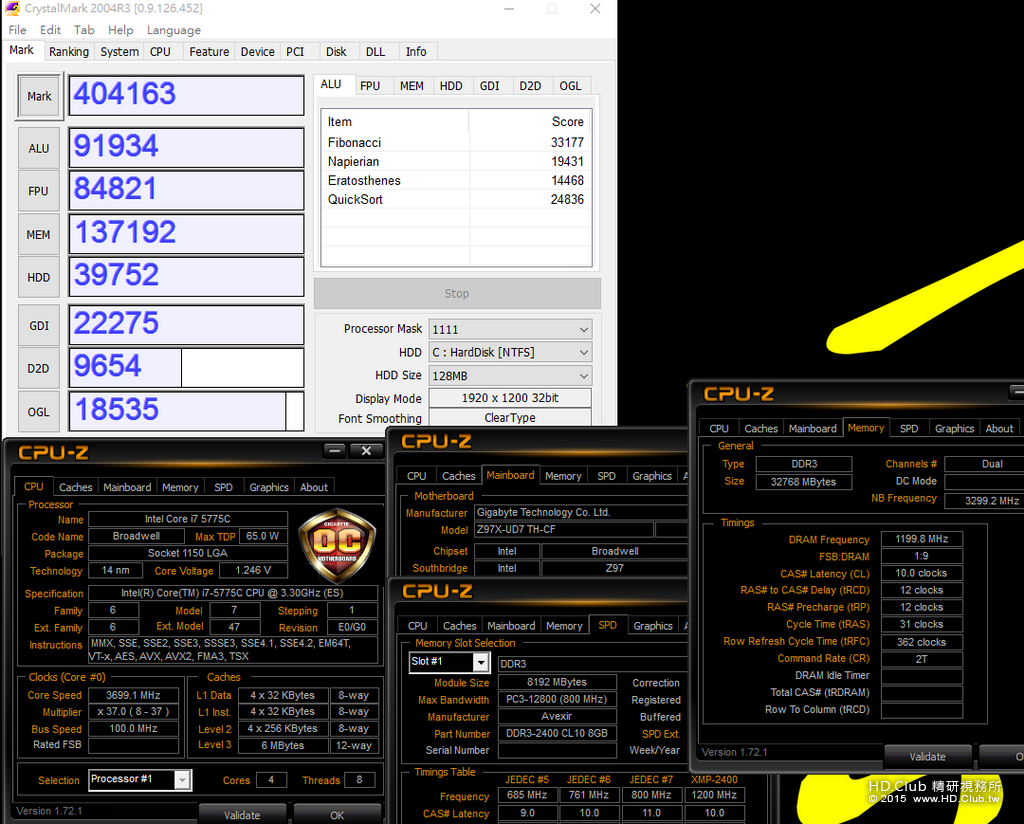1024x824 pixels.
Task: Run the GDI benchmark button
Action: (x=39, y=325)
